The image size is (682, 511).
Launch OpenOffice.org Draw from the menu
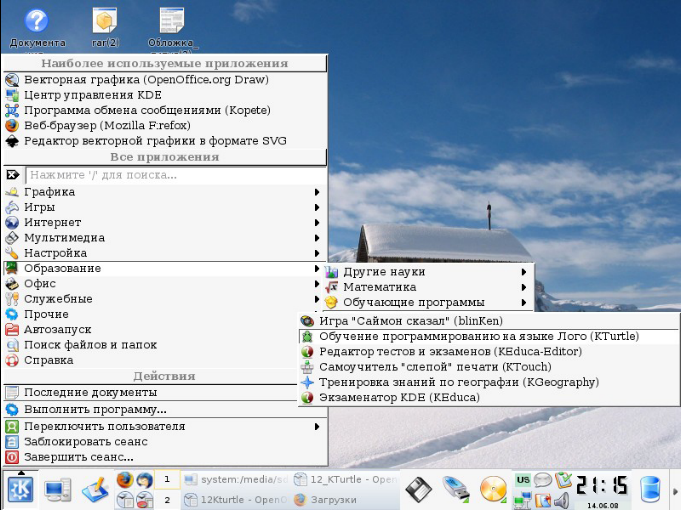coord(146,80)
